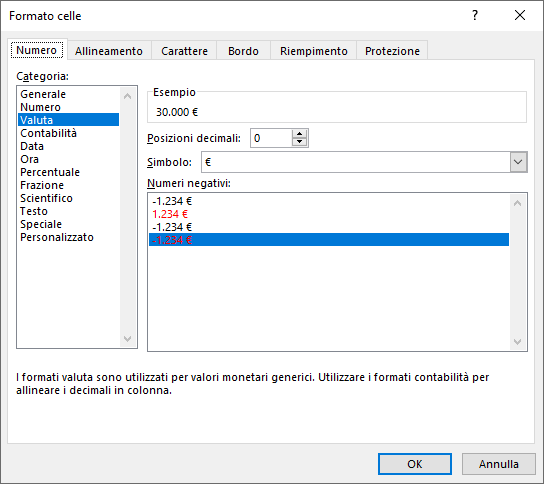This screenshot has width=544, height=484.
Task: Click the Annulla button
Action: click(x=499, y=464)
